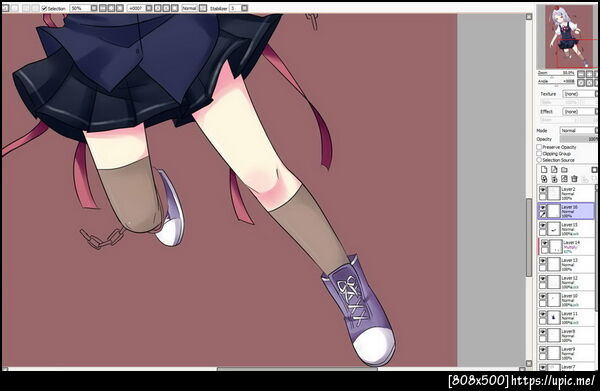Enable Preserve Opacity checkbox
Screen dimensions: 600x391
pos(539,147)
